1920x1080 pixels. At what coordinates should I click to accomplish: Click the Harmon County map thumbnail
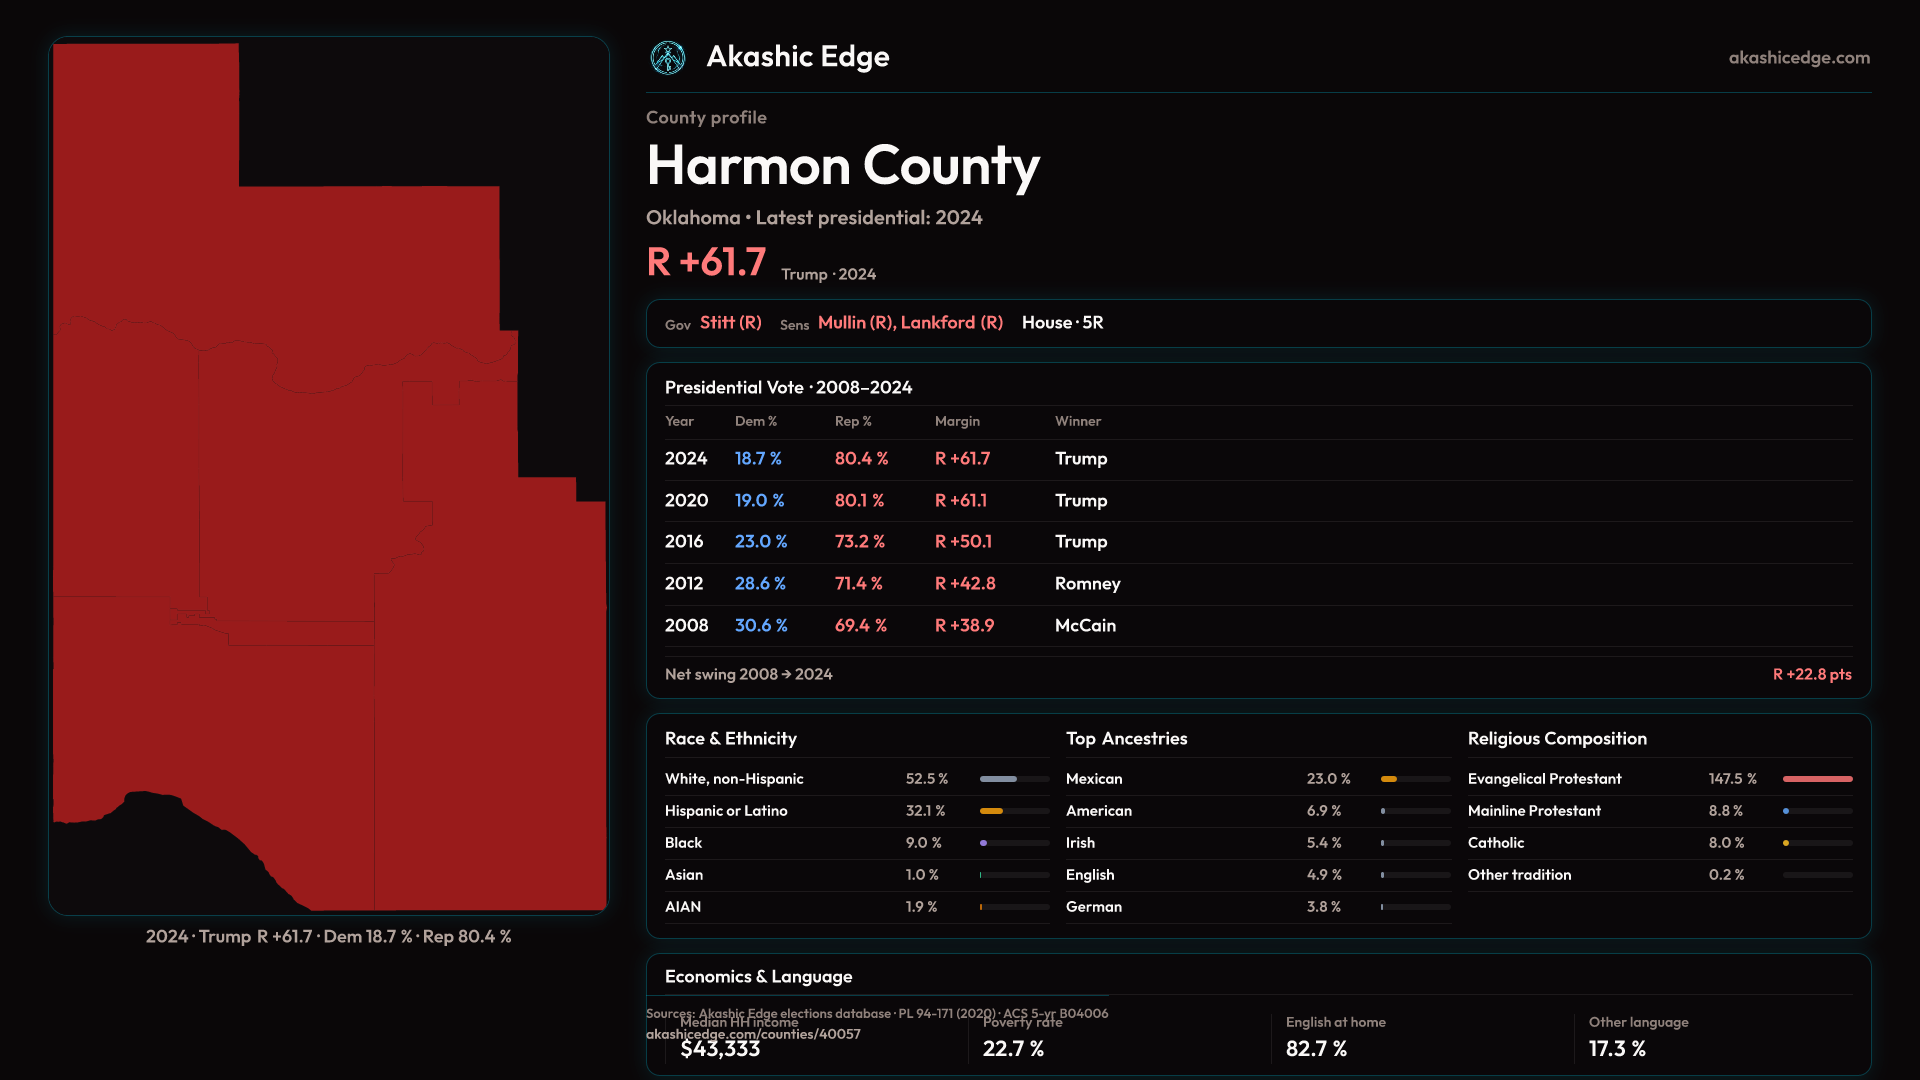click(329, 476)
